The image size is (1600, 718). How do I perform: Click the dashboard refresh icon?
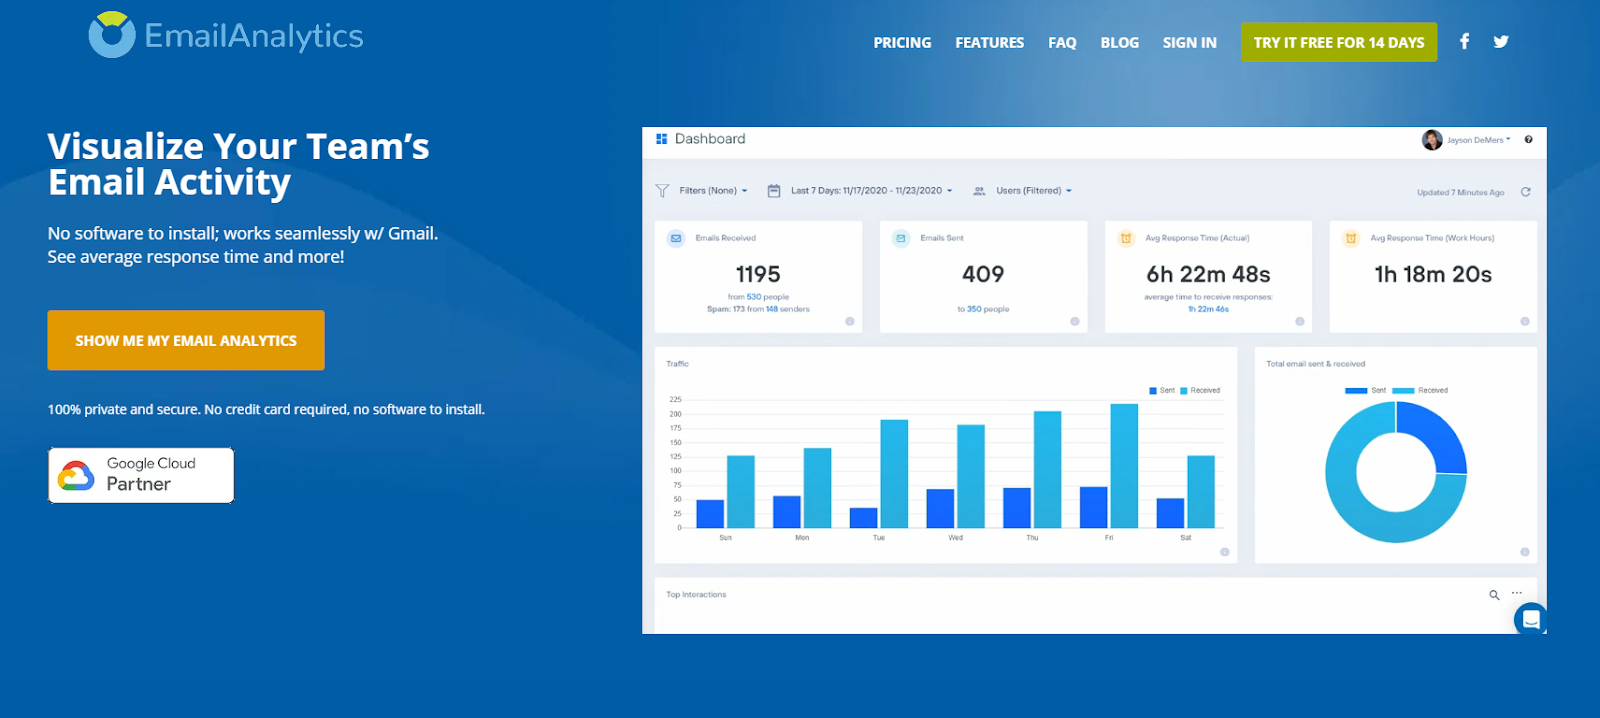click(x=1526, y=192)
